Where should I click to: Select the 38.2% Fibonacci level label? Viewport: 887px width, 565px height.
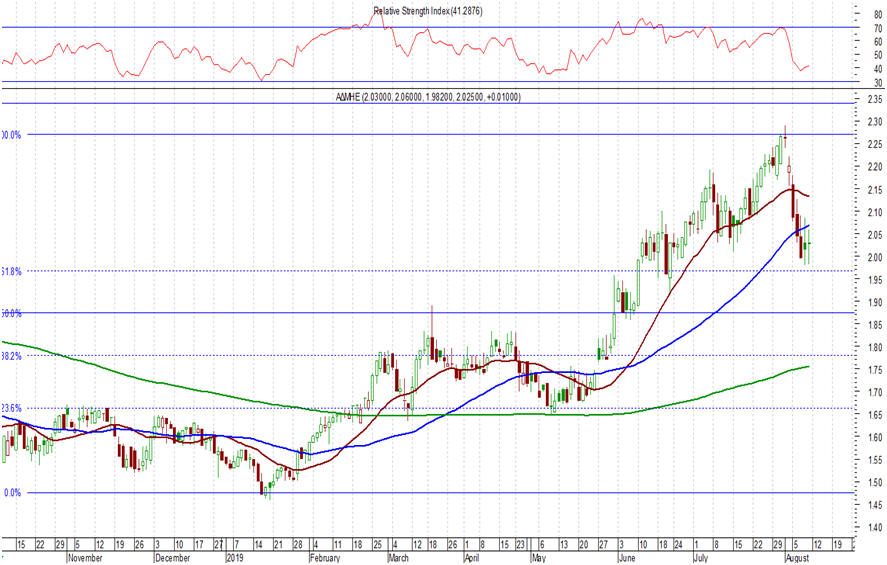pos(12,355)
